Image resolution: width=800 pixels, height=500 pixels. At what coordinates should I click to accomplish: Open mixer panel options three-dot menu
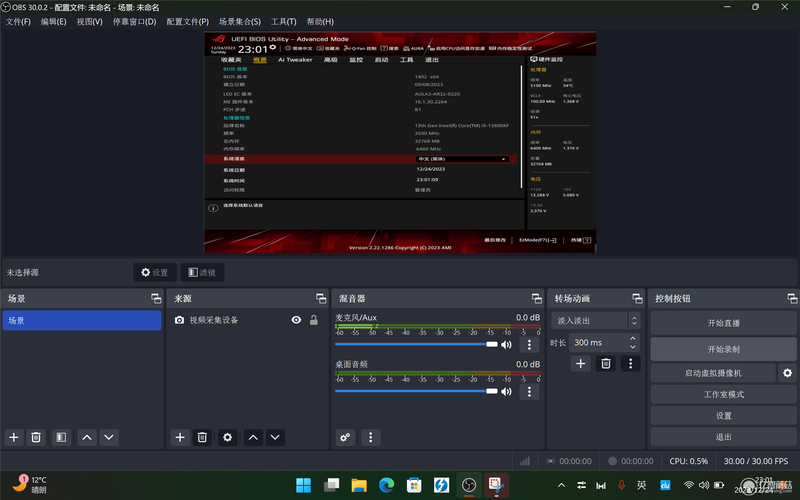(x=371, y=437)
